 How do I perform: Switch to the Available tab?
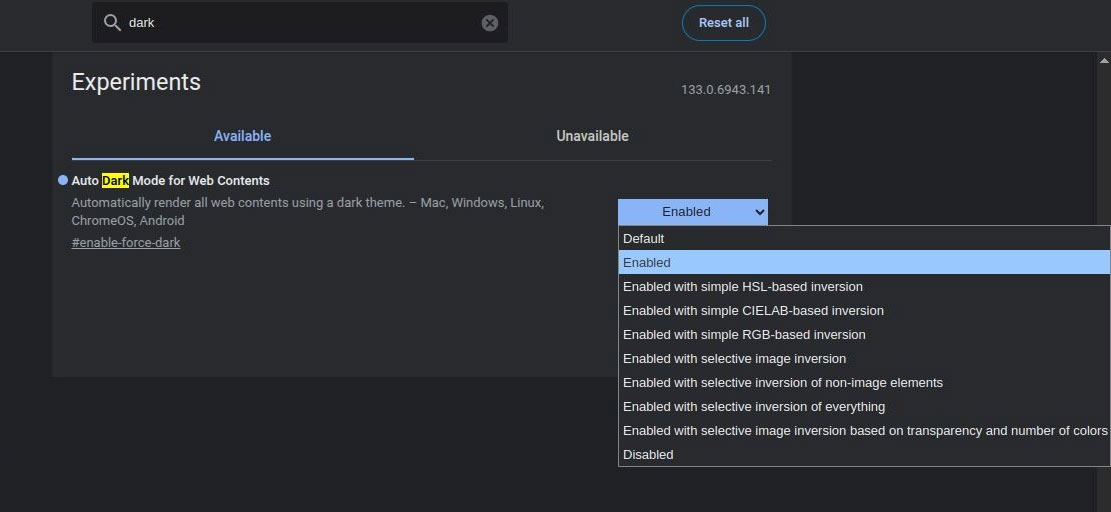242,136
